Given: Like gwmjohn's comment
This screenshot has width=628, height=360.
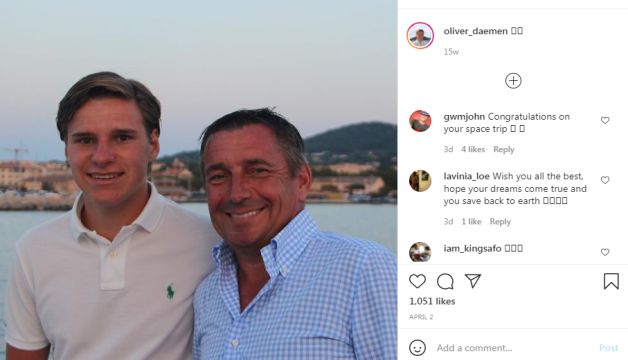Looking at the screenshot, I should click(x=605, y=120).
